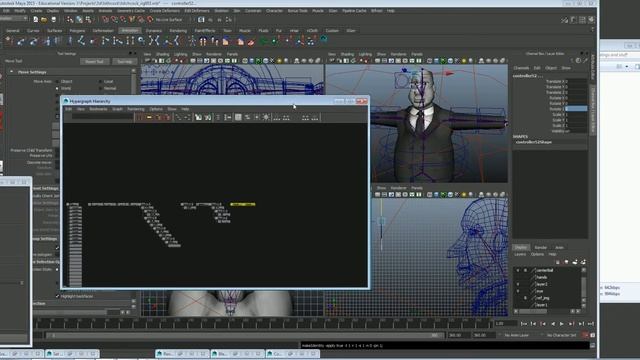Viewport: 640px width, 360px height.
Task: Click the X-shaped shelf icon
Action: [x=154, y=40]
